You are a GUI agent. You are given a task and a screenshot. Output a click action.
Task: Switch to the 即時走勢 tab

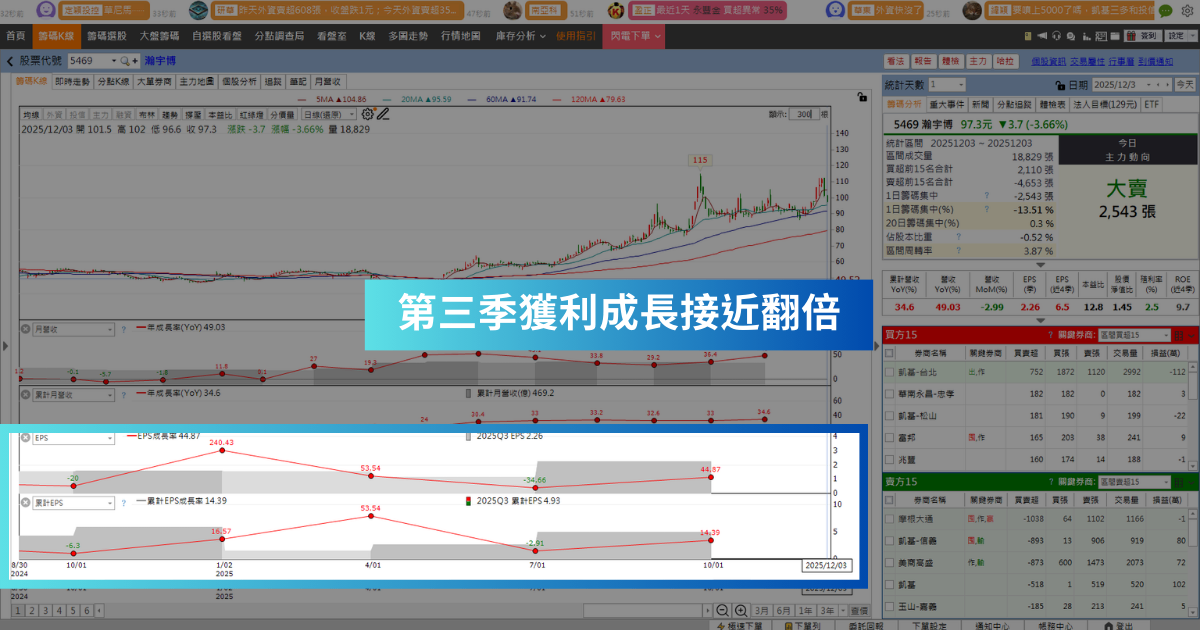[x=72, y=82]
